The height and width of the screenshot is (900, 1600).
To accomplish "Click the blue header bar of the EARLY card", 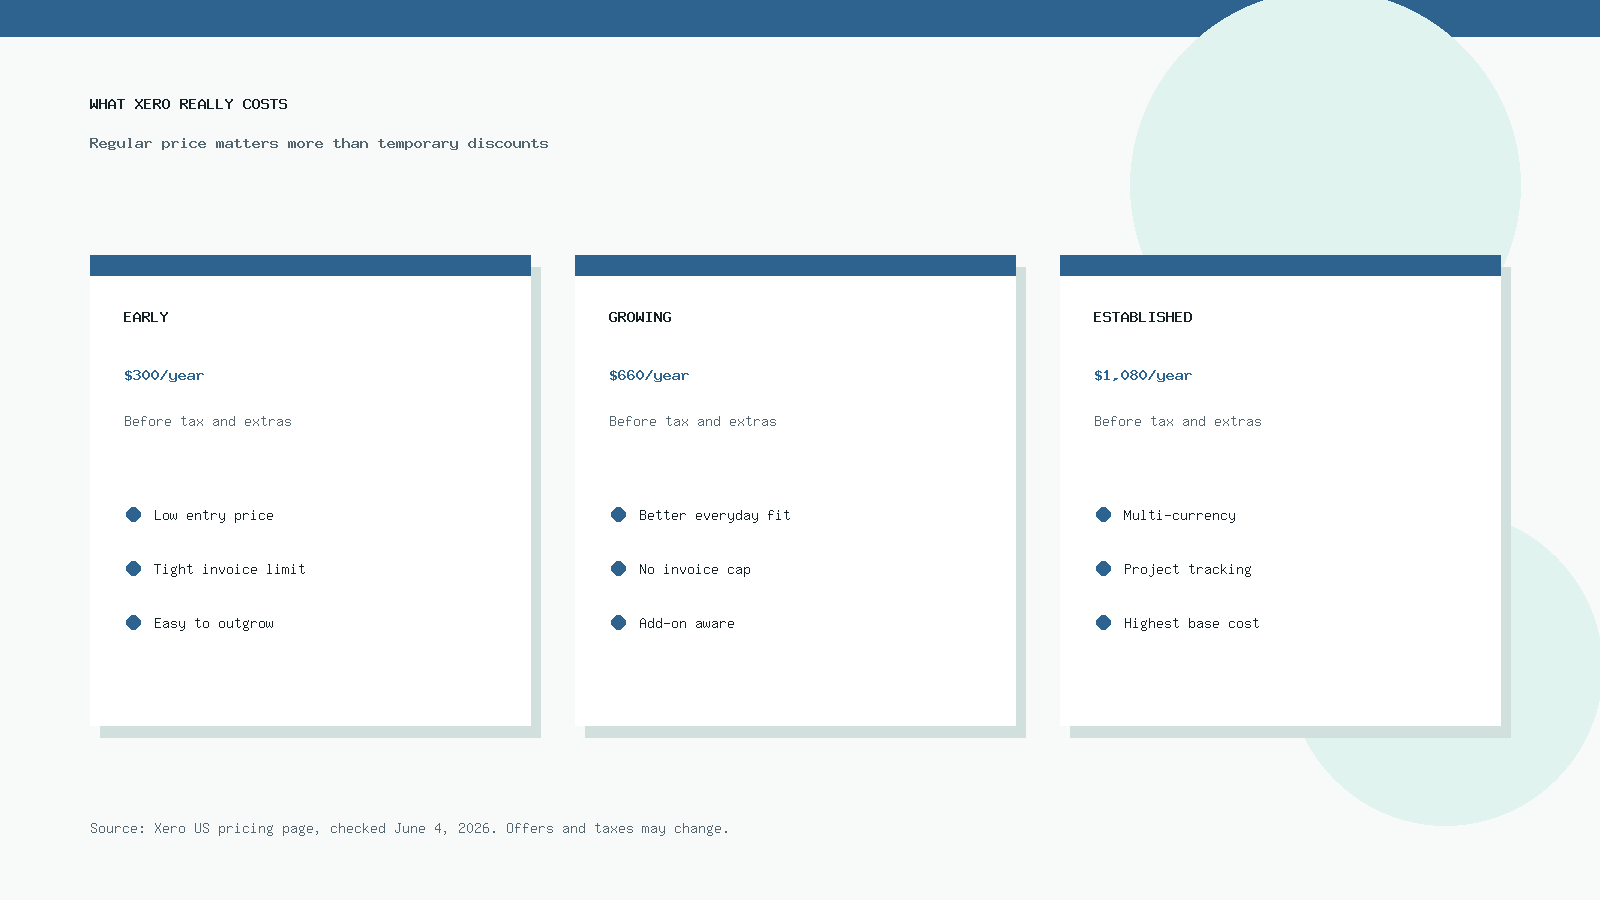I will [310, 265].
